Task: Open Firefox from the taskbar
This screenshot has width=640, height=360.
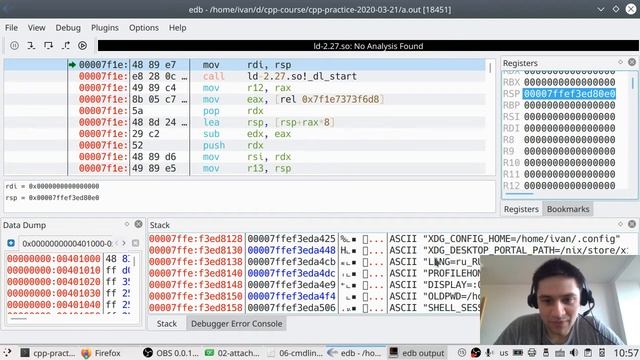Action: 101,353
